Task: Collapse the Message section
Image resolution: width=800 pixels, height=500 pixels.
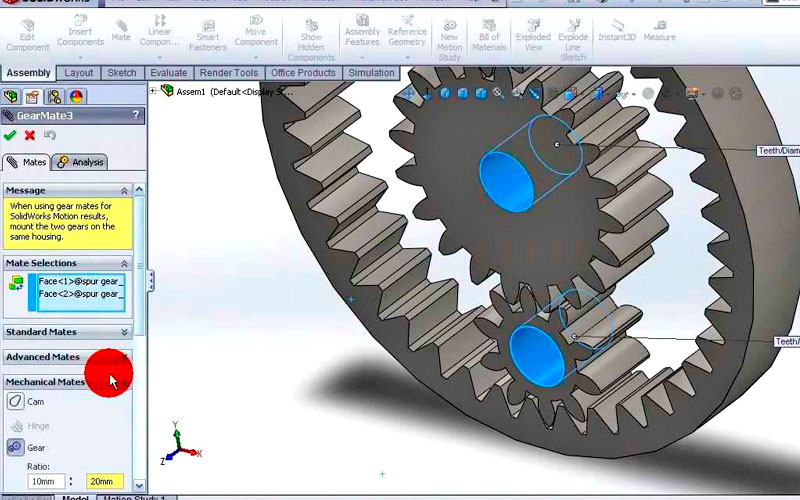Action: [x=124, y=190]
